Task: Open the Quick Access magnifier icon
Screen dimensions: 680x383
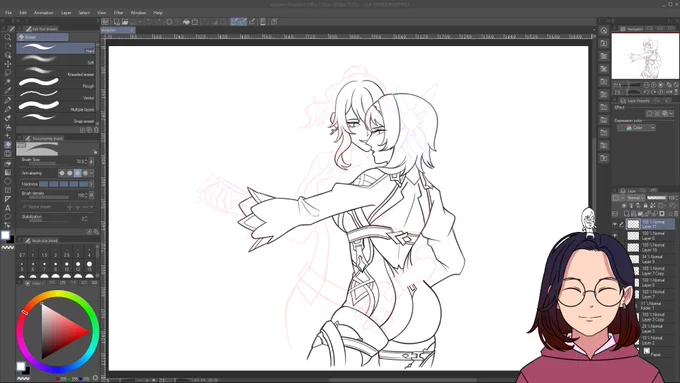Action: 604,30
